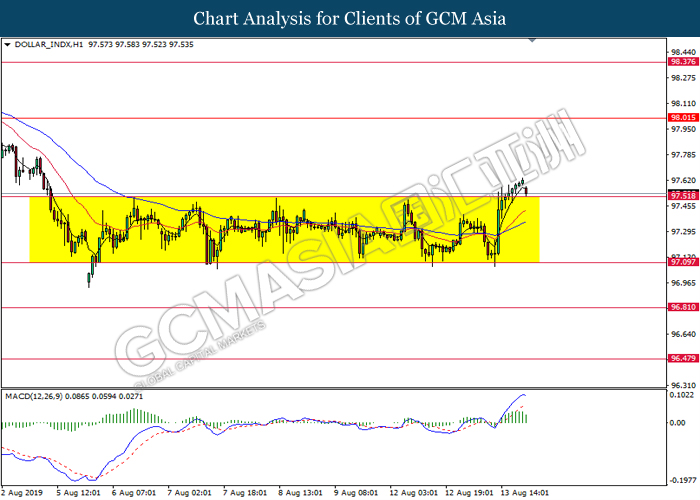The height and width of the screenshot is (500, 700).
Task: Click the 98.440 price axis value
Action: [683, 52]
